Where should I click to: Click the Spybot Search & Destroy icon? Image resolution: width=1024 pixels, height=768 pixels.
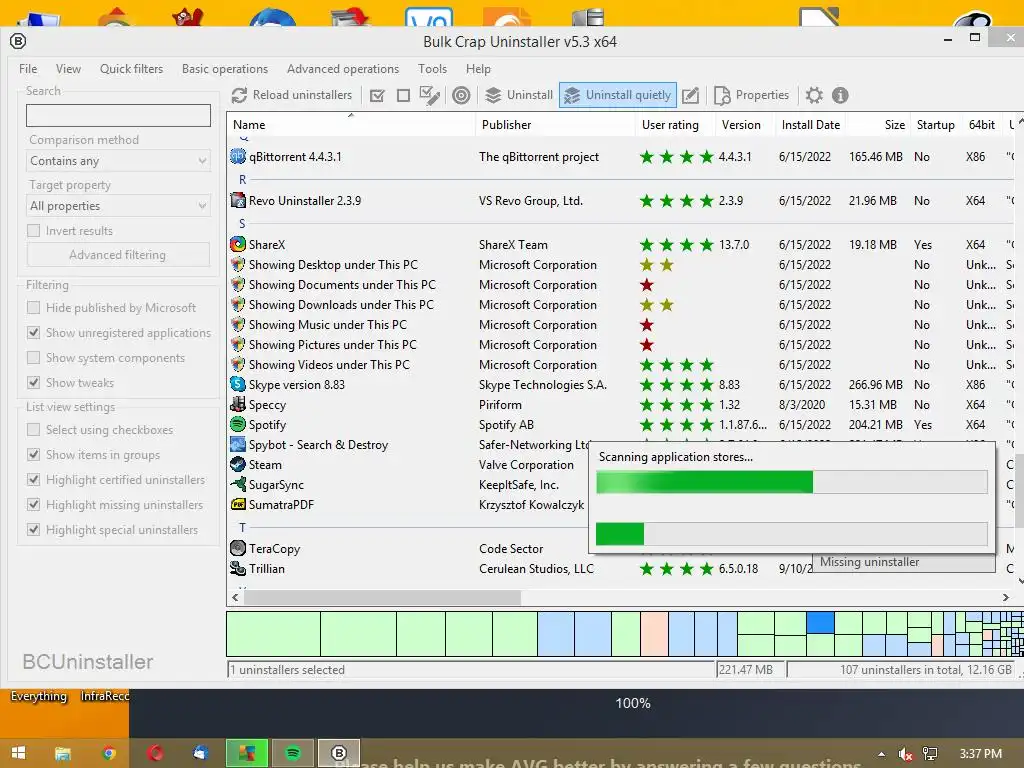[x=238, y=445]
